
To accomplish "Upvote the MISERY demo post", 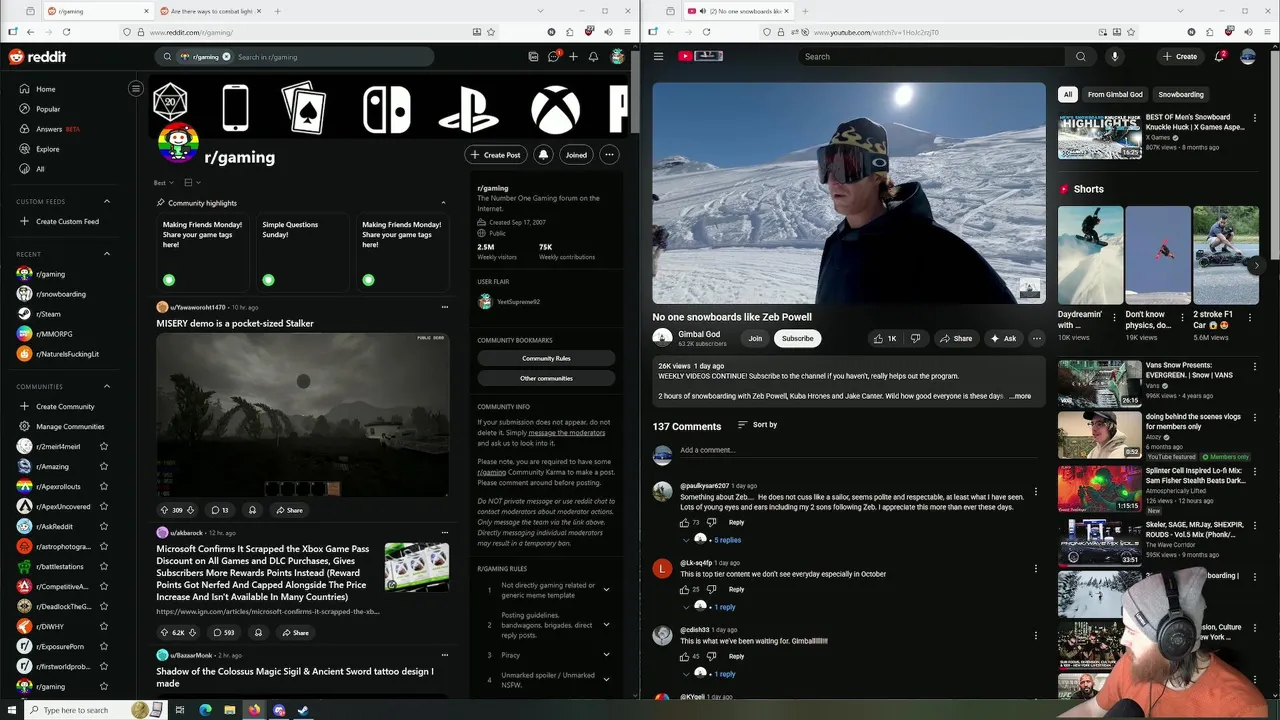I will (x=164, y=510).
